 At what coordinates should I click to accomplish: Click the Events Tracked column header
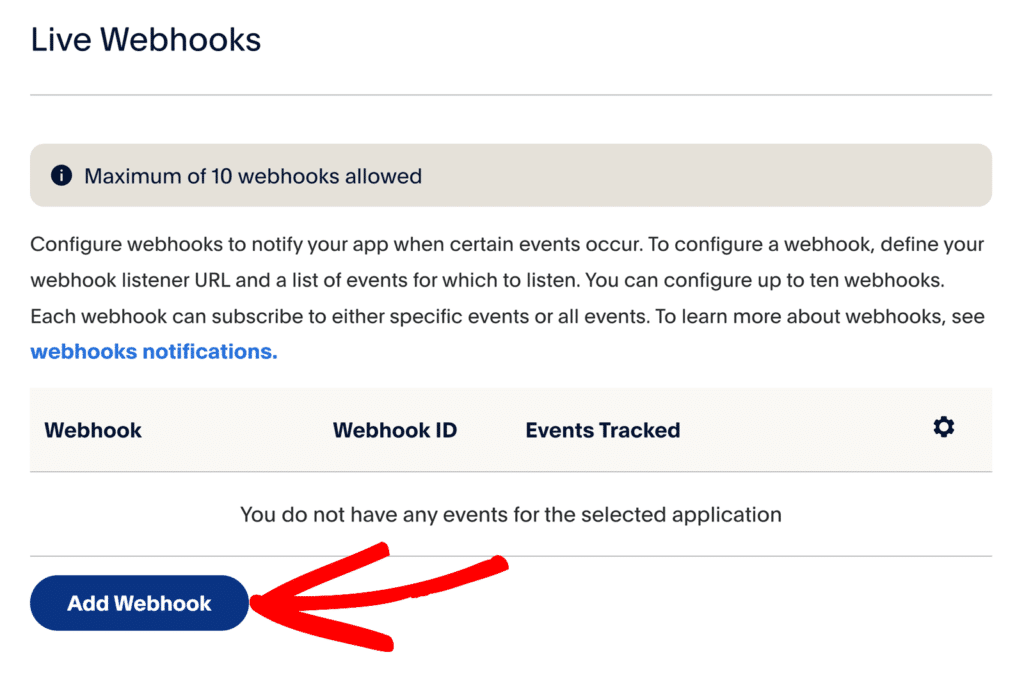[x=602, y=431]
